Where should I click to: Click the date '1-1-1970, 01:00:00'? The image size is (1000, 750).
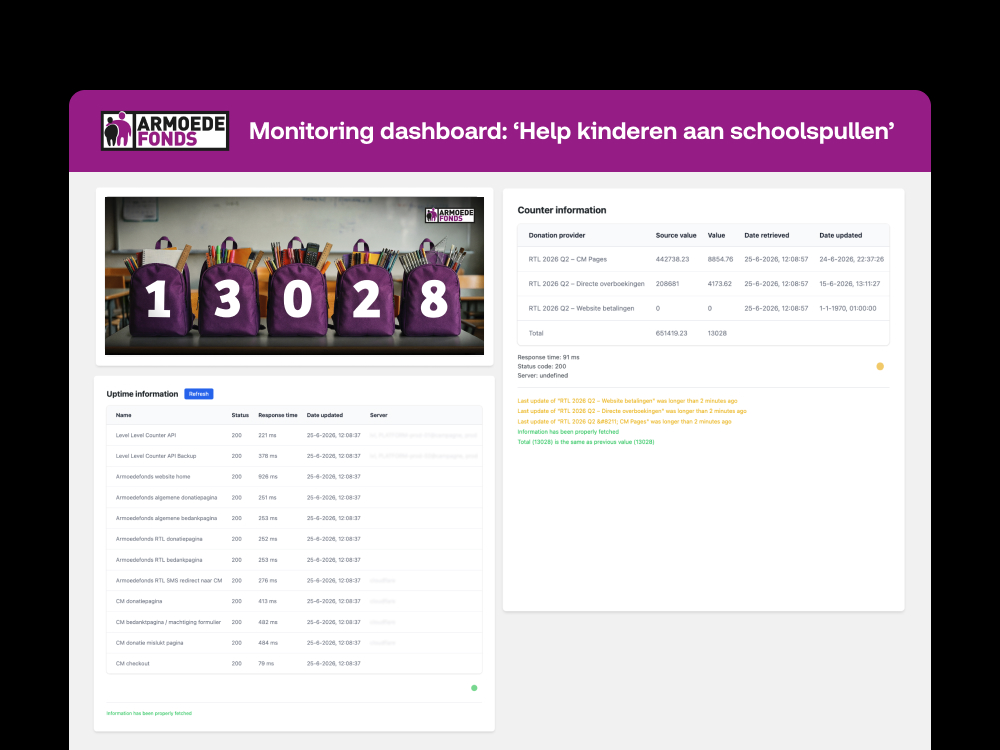click(848, 309)
